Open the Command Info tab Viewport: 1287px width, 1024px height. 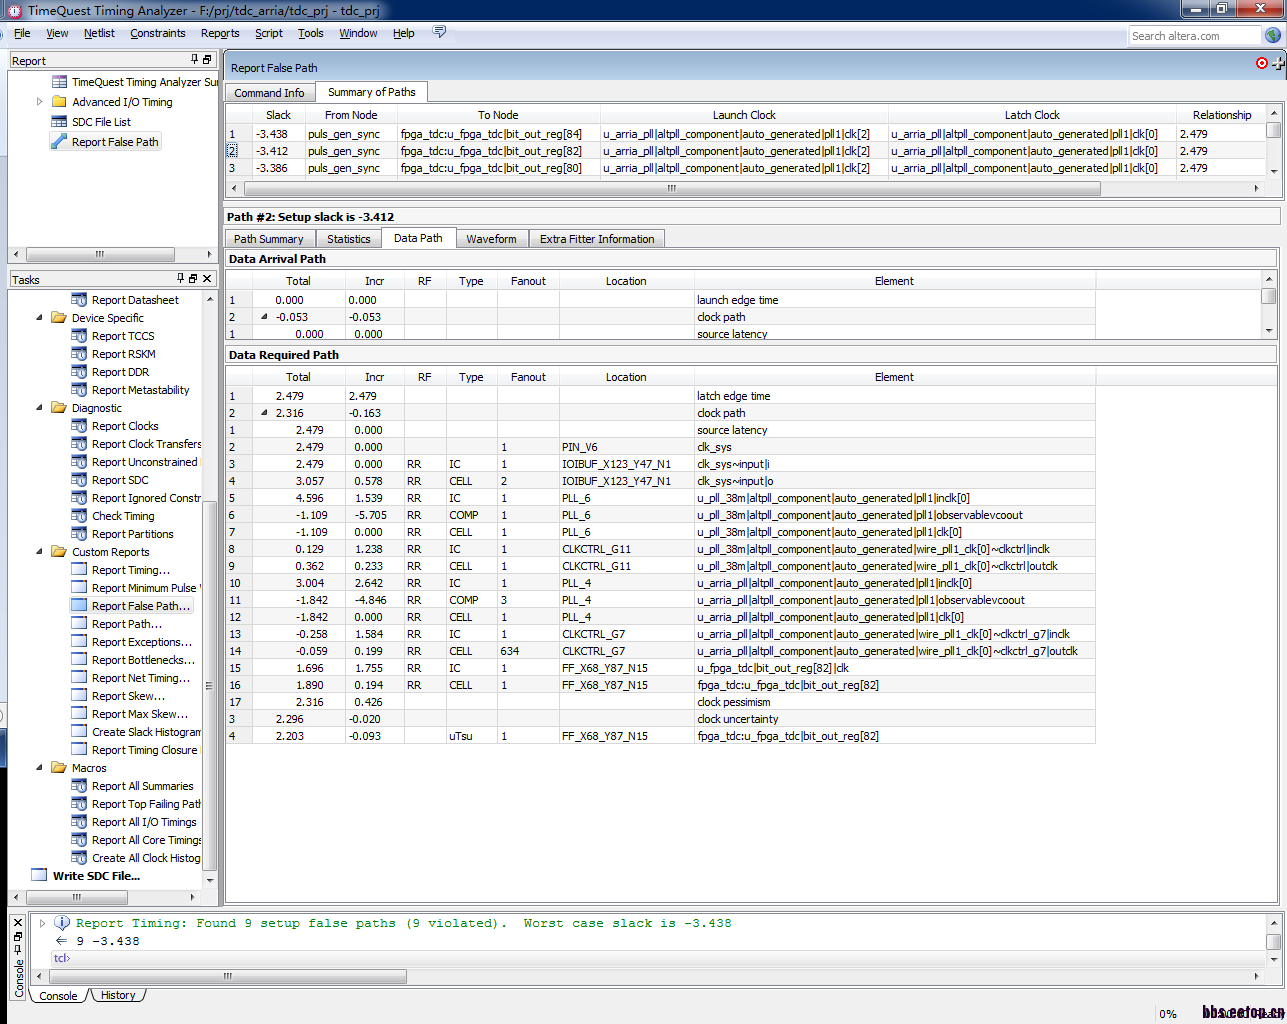(269, 93)
